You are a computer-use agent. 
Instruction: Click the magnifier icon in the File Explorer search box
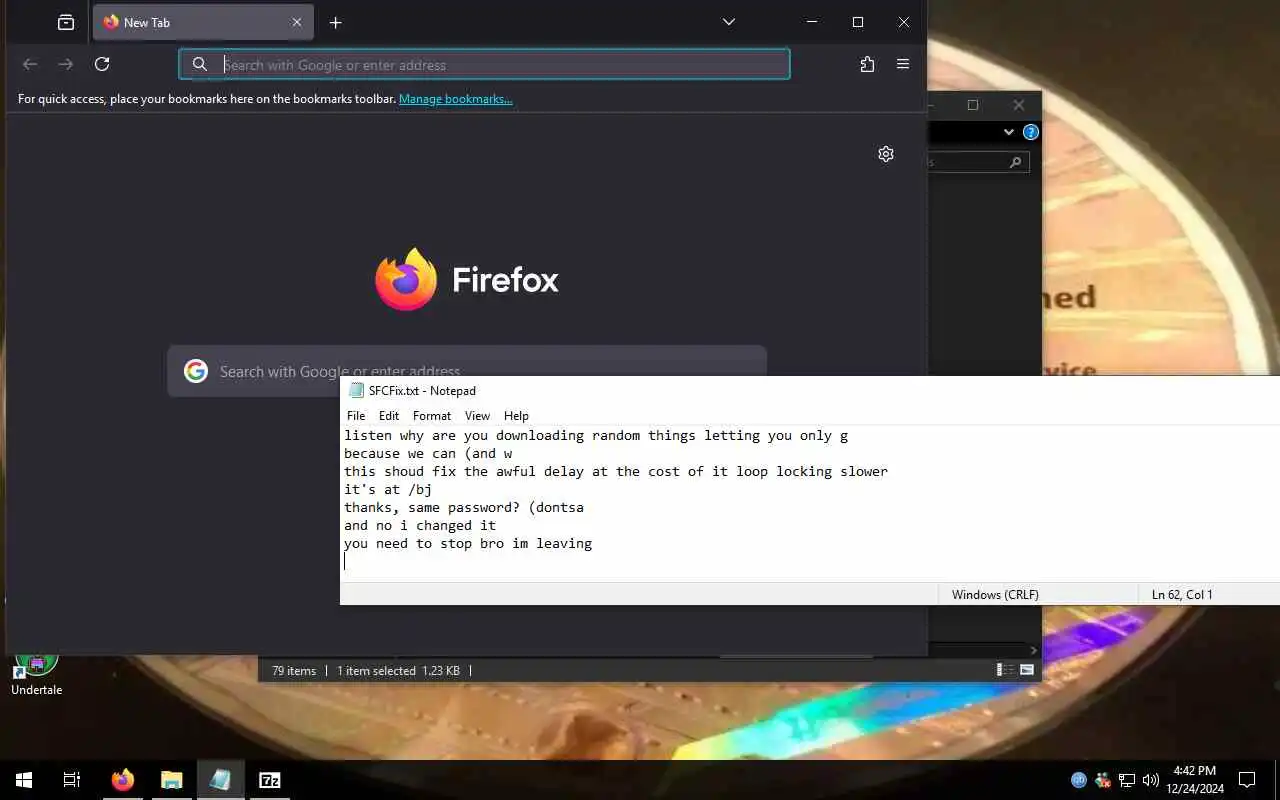(1015, 161)
